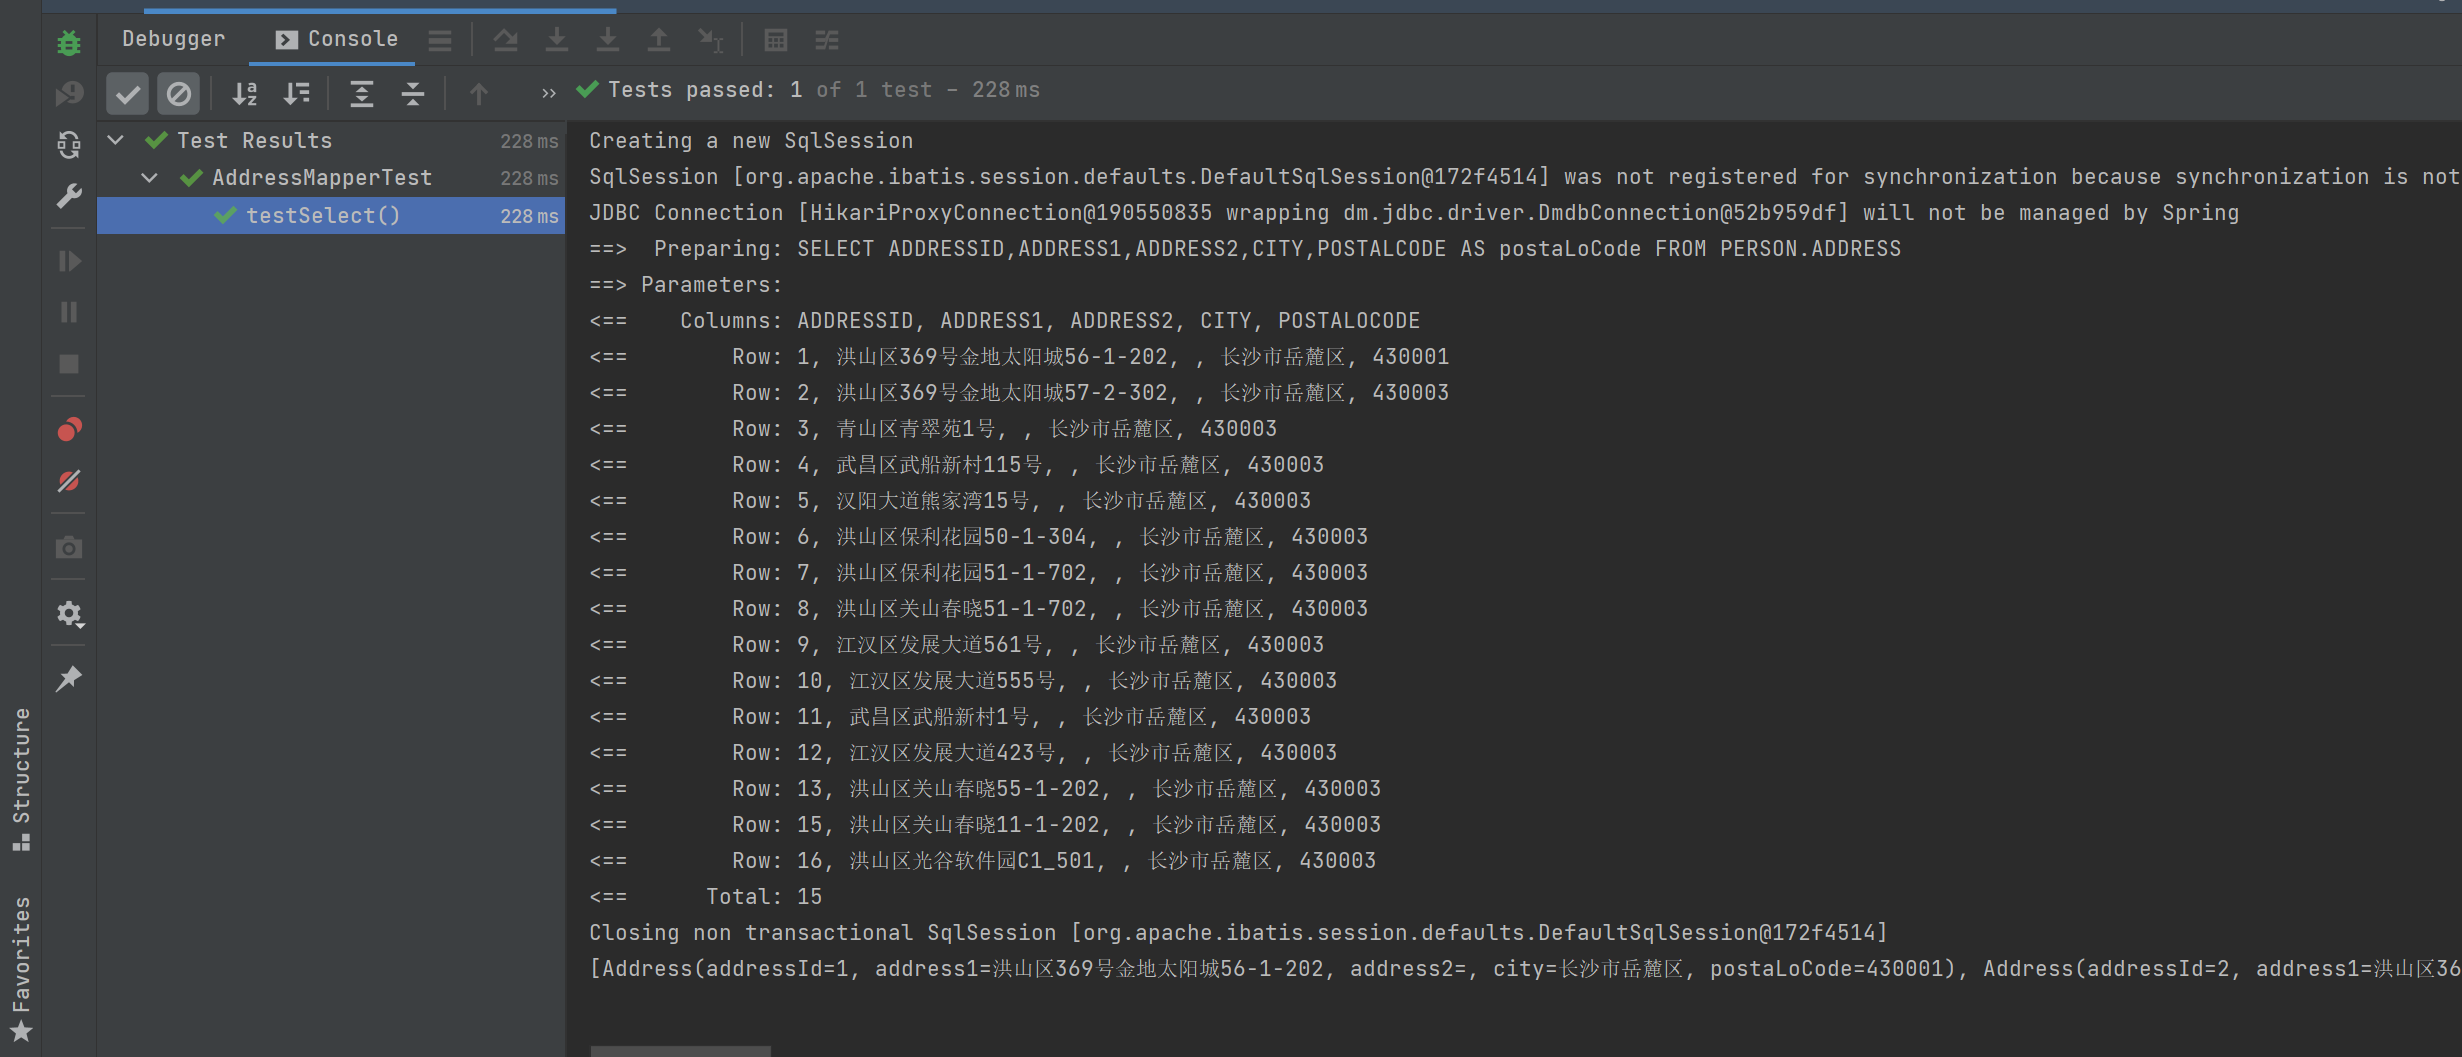Collapse the Test Results tree node
The height and width of the screenshot is (1057, 2462).
coord(116,140)
